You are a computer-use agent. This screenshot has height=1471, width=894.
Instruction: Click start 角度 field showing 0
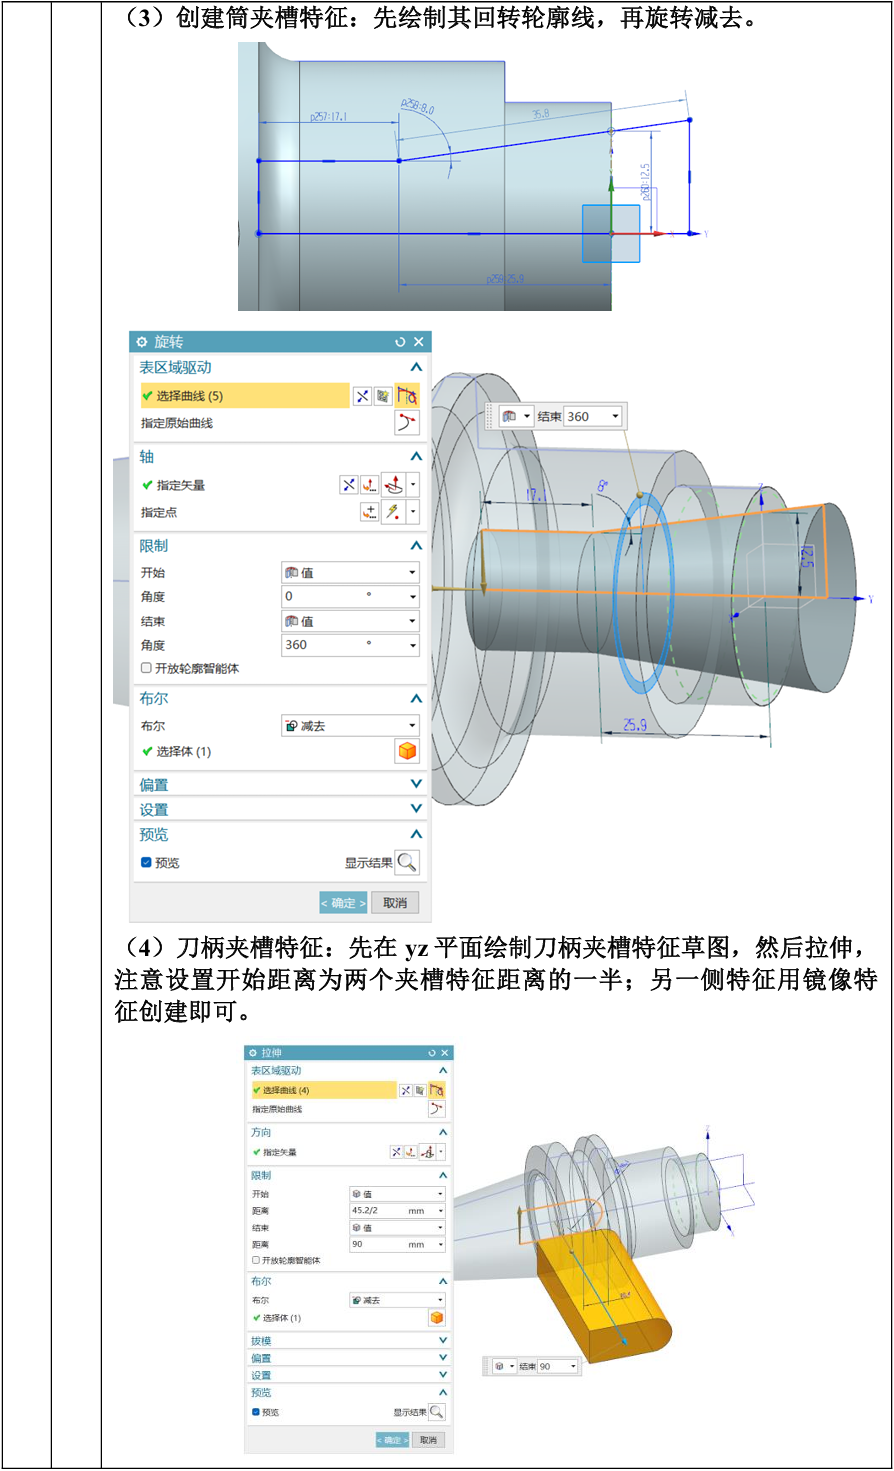[350, 596]
